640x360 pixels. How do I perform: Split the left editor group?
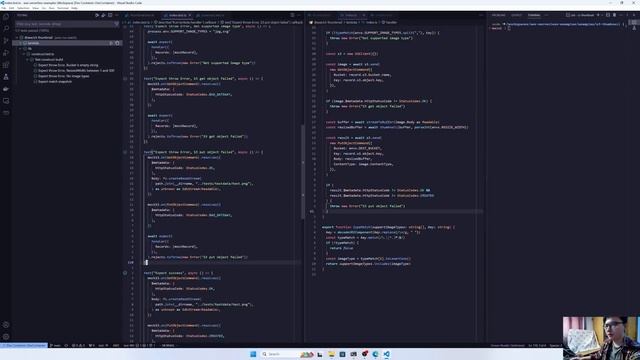292,15
